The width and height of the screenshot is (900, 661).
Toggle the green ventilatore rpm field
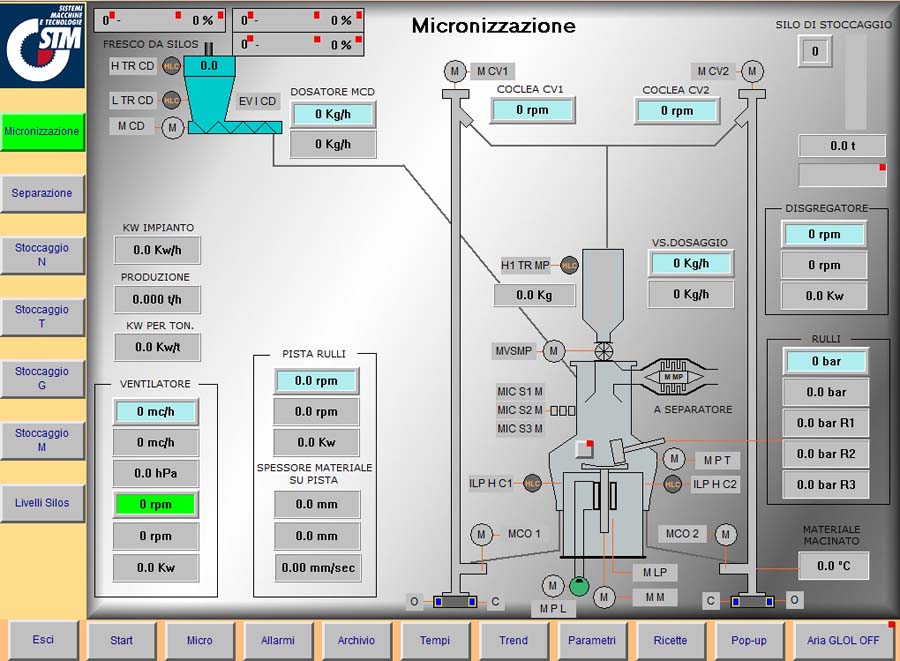[x=155, y=504]
